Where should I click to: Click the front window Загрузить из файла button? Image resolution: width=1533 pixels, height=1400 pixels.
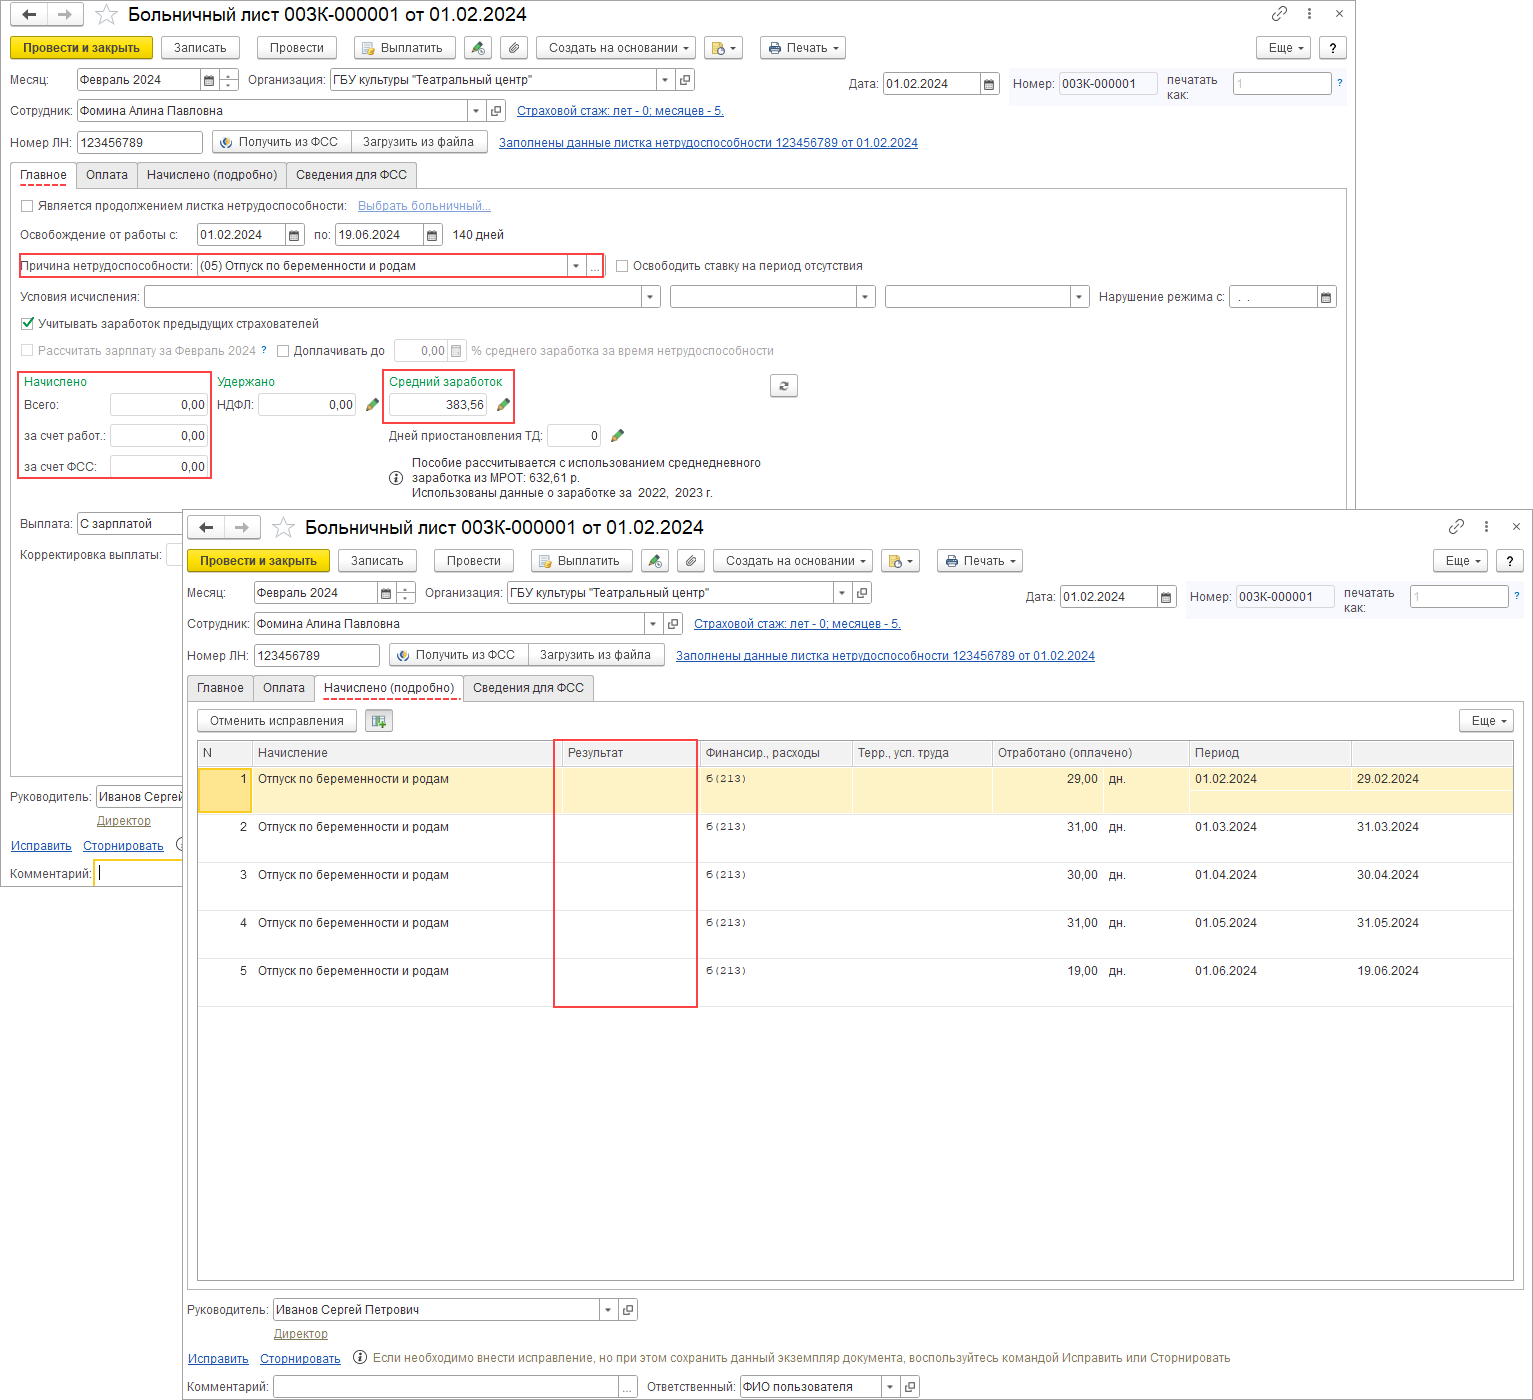[596, 655]
